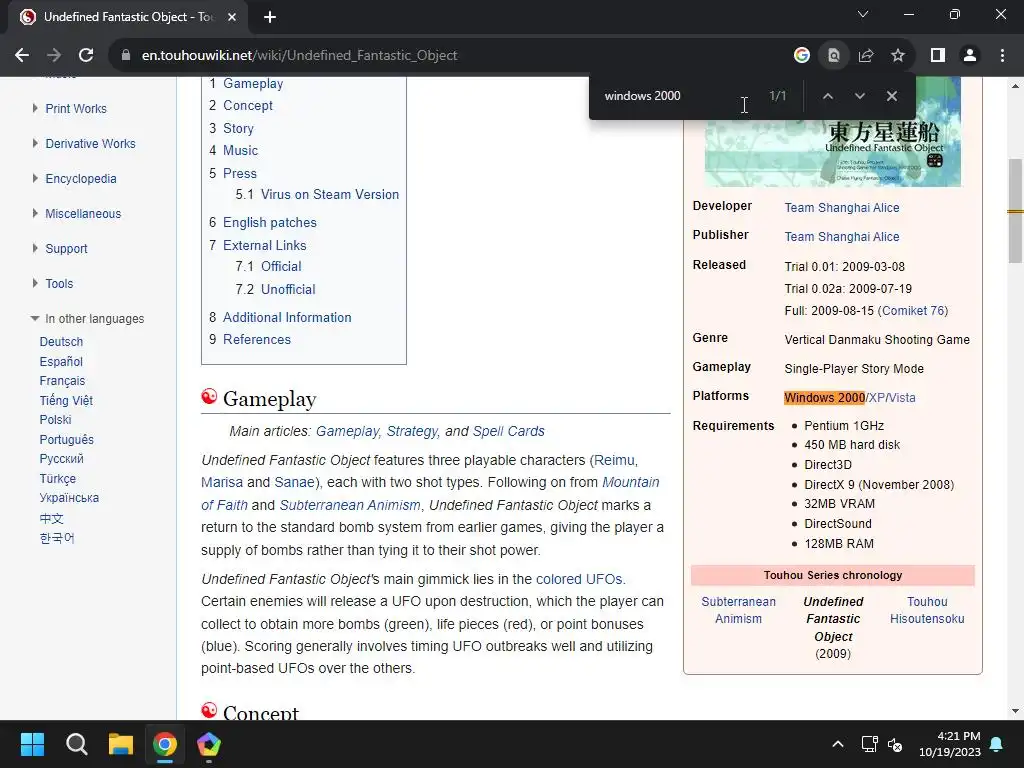Image resolution: width=1024 pixels, height=768 pixels.
Task: Click the address bar URL
Action: pyautogui.click(x=299, y=56)
